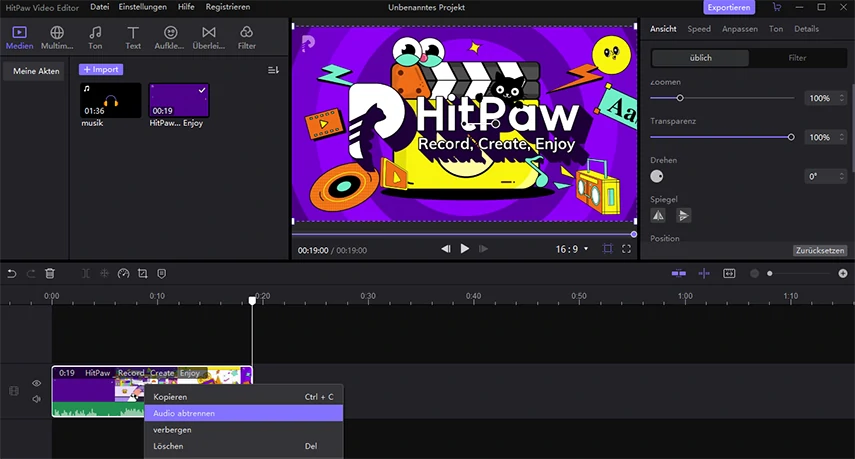
Task: Choose Audio abtrennen in the context menu
Action: coord(244,413)
